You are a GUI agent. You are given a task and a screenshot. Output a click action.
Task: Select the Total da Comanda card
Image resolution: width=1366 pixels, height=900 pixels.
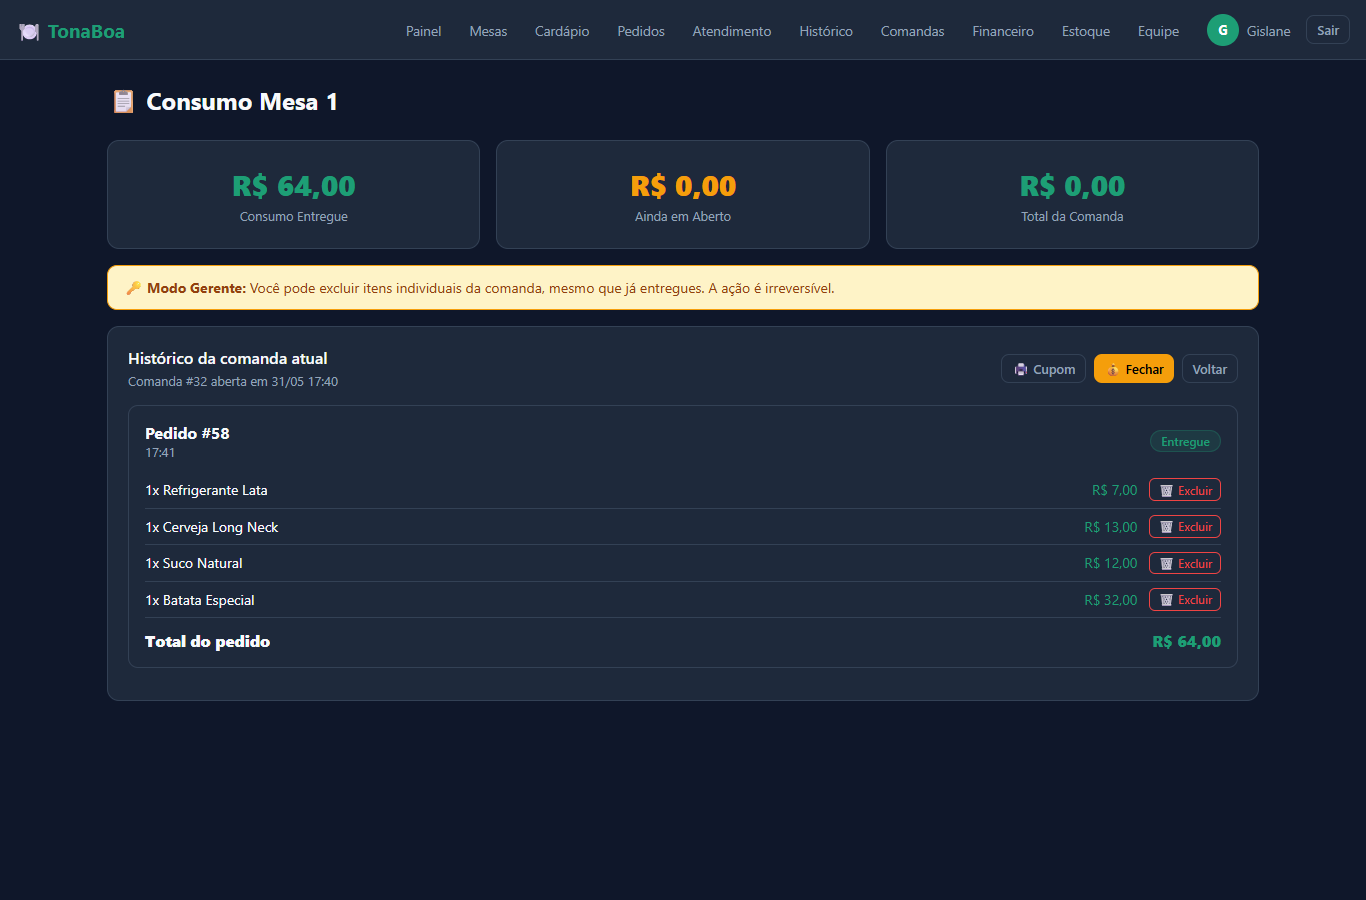(1072, 194)
